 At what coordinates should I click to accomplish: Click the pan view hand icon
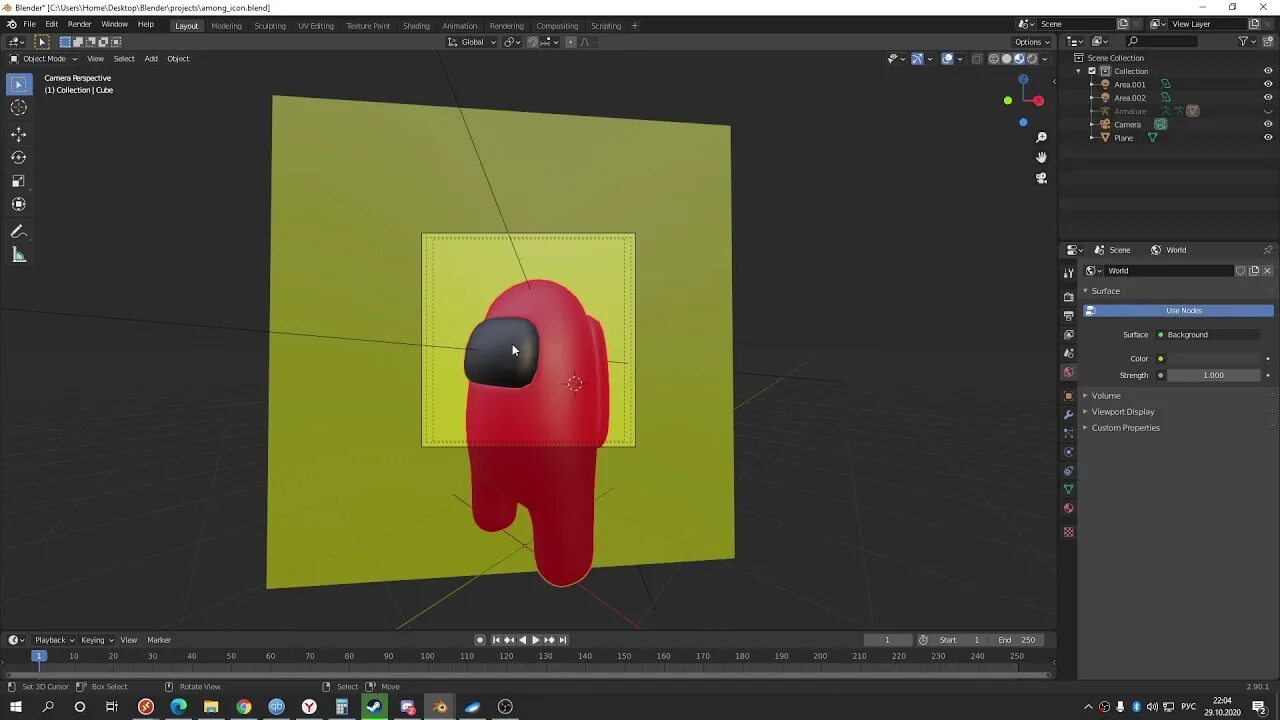[x=1041, y=157]
